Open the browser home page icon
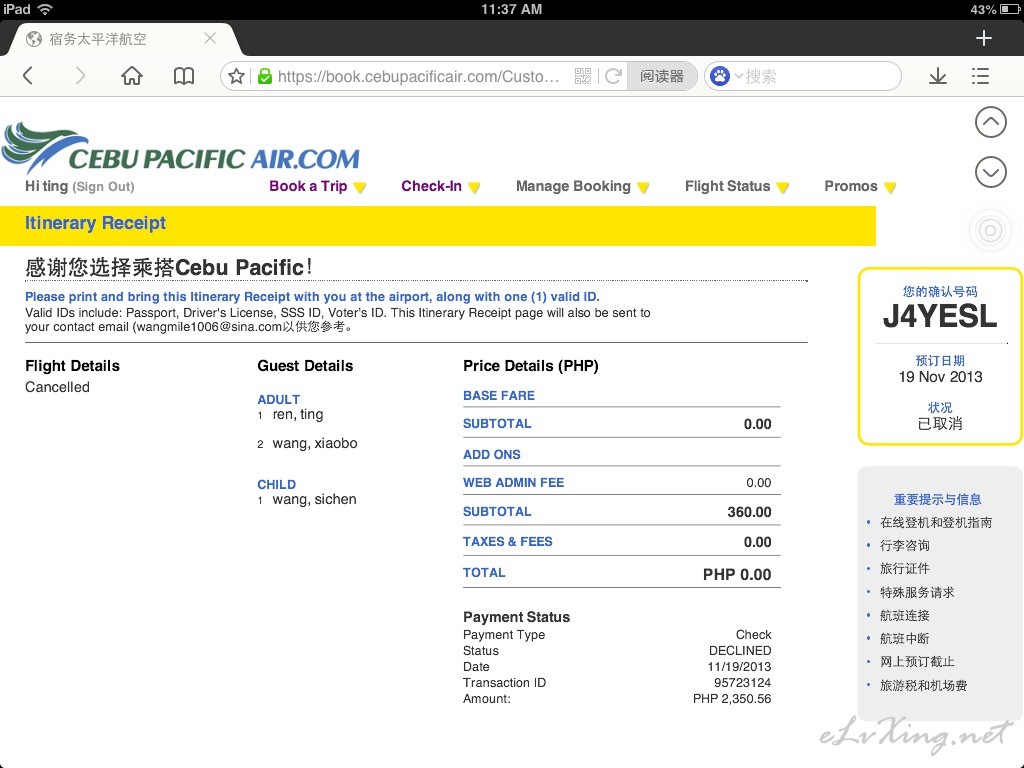 tap(132, 76)
